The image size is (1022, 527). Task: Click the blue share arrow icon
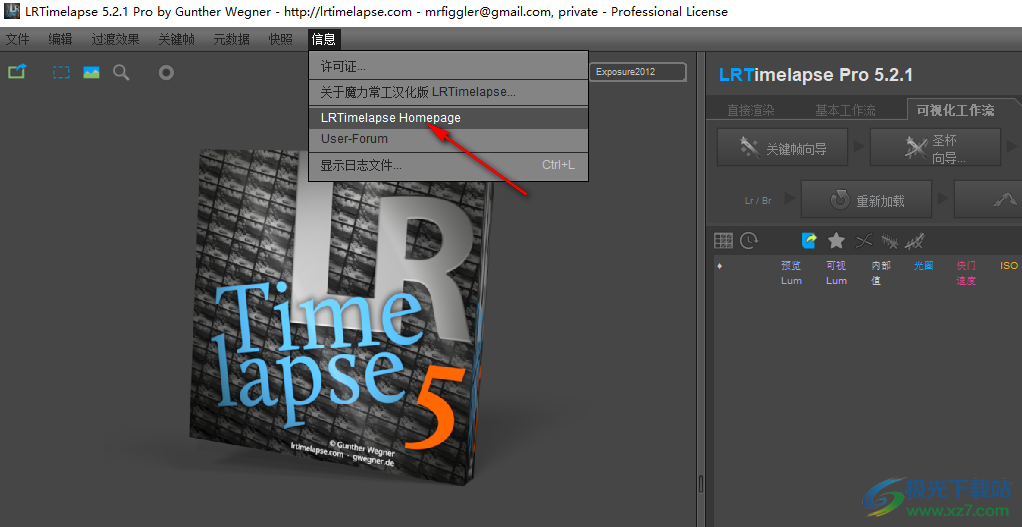pyautogui.click(x=809, y=240)
